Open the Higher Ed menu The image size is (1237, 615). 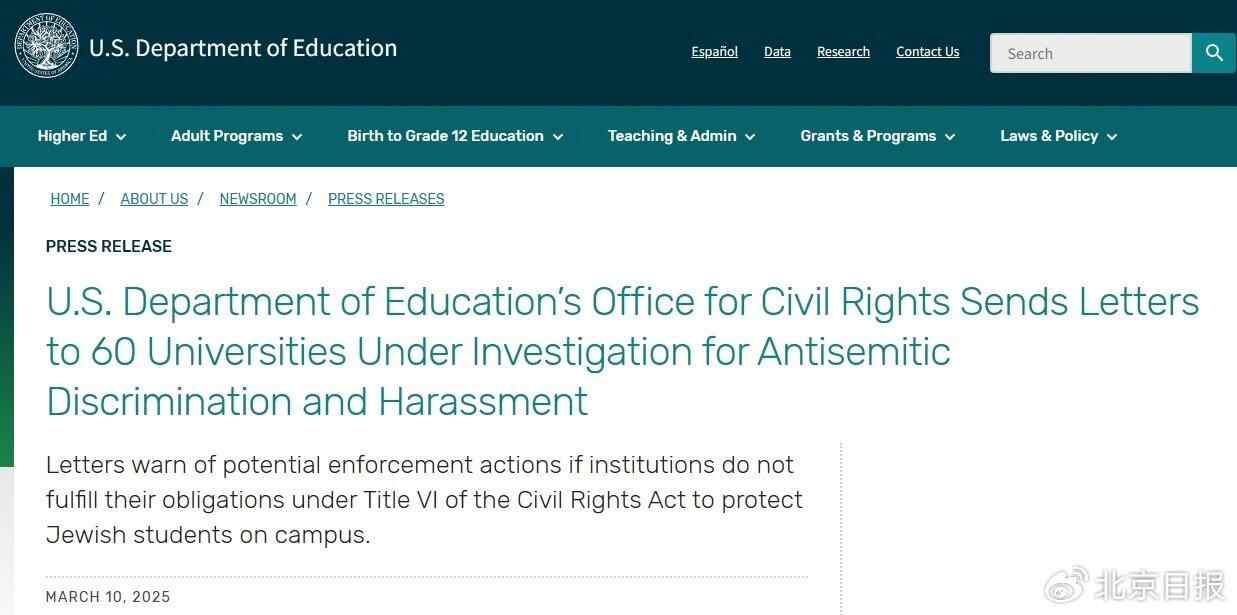(72, 136)
